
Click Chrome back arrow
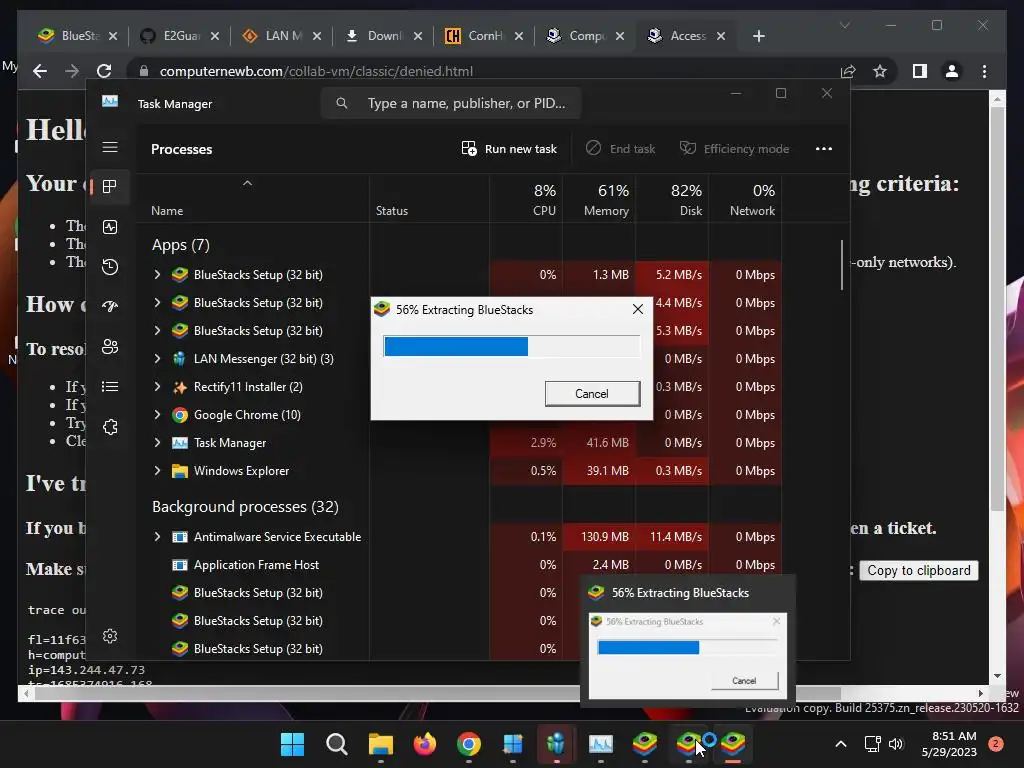40,71
